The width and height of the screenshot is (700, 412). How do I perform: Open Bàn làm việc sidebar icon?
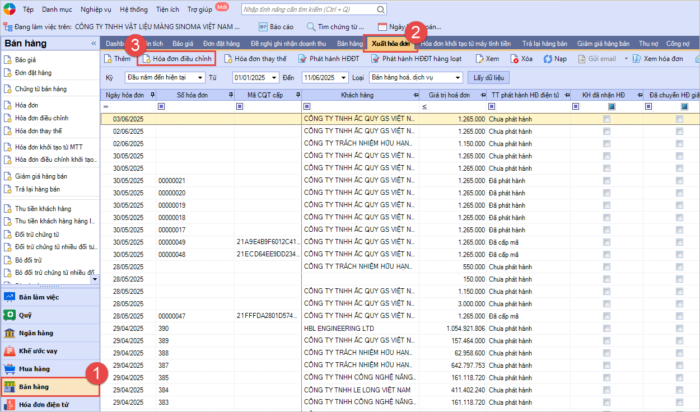coord(10,298)
